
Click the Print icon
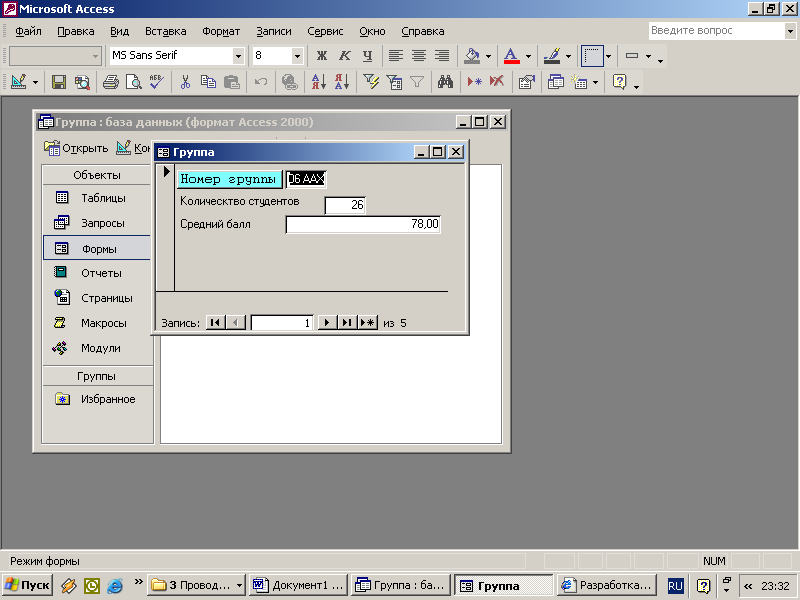(110, 82)
